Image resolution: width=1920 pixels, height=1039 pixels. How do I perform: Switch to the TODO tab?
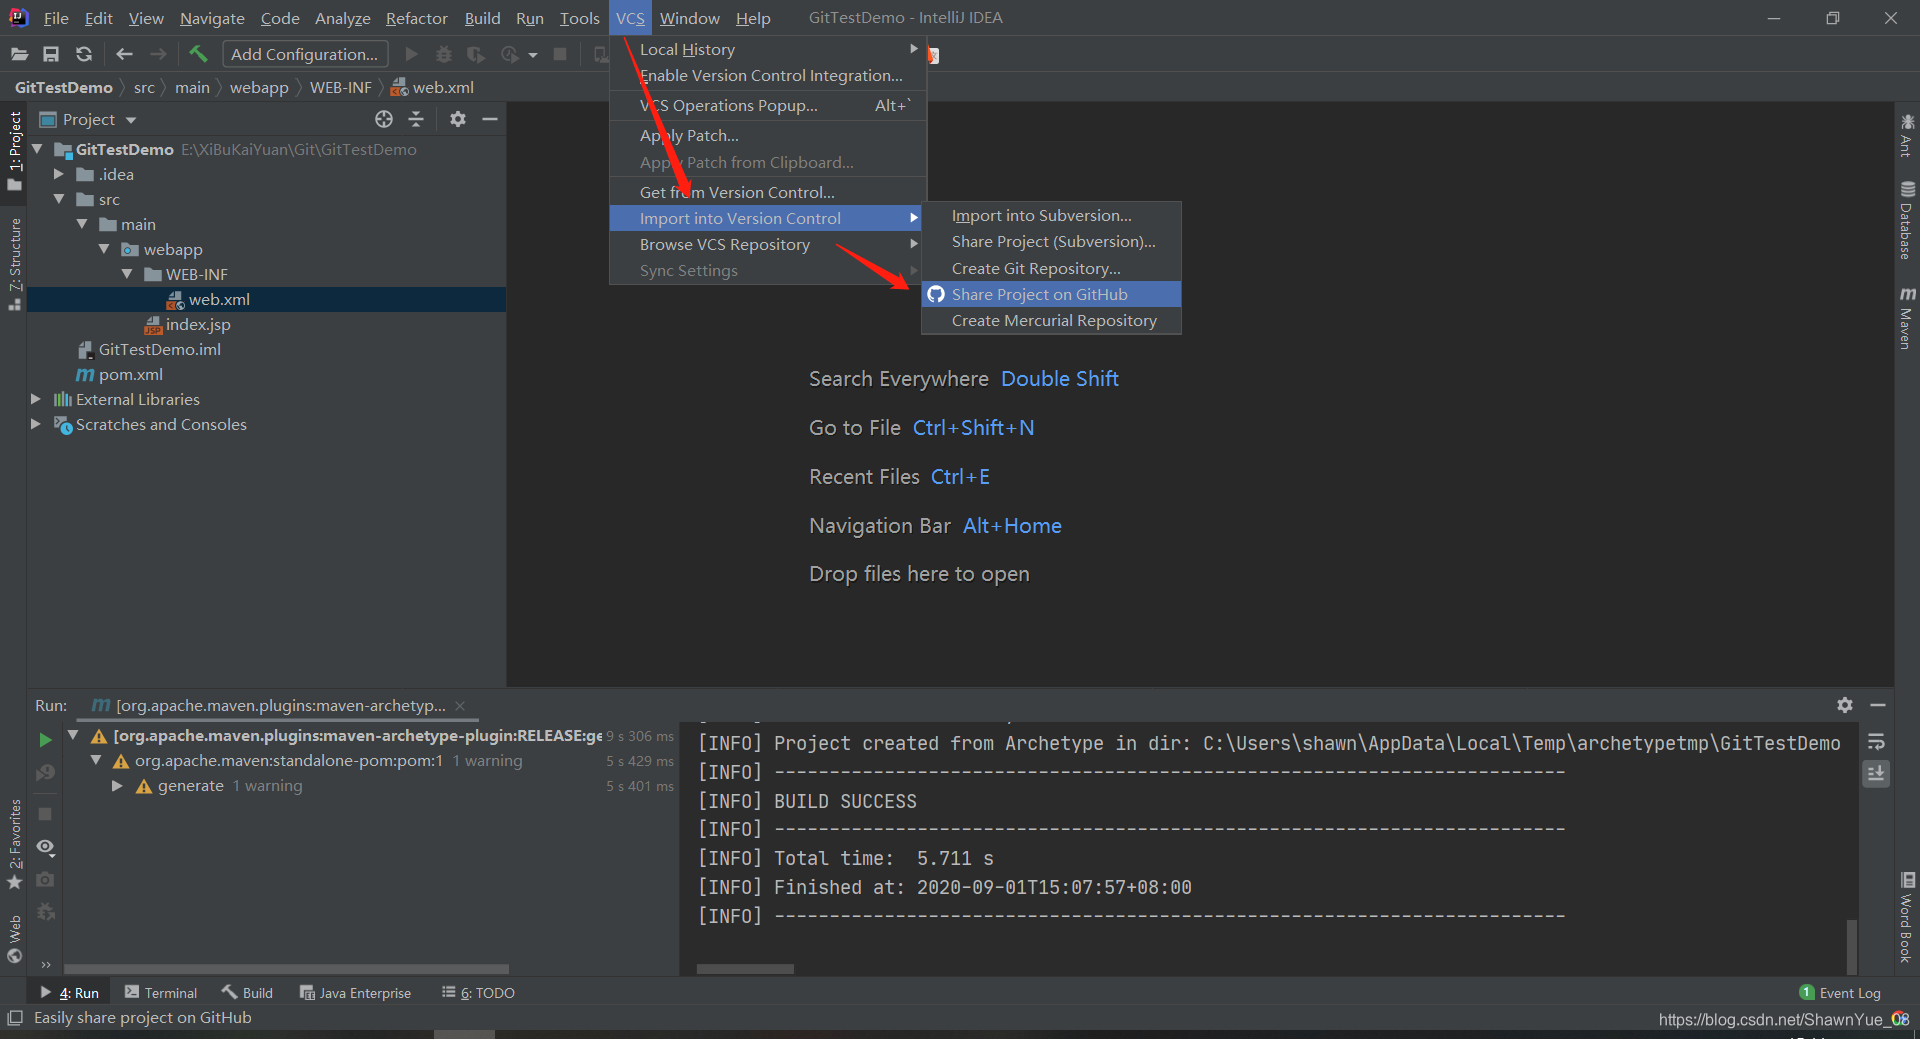pos(478,993)
